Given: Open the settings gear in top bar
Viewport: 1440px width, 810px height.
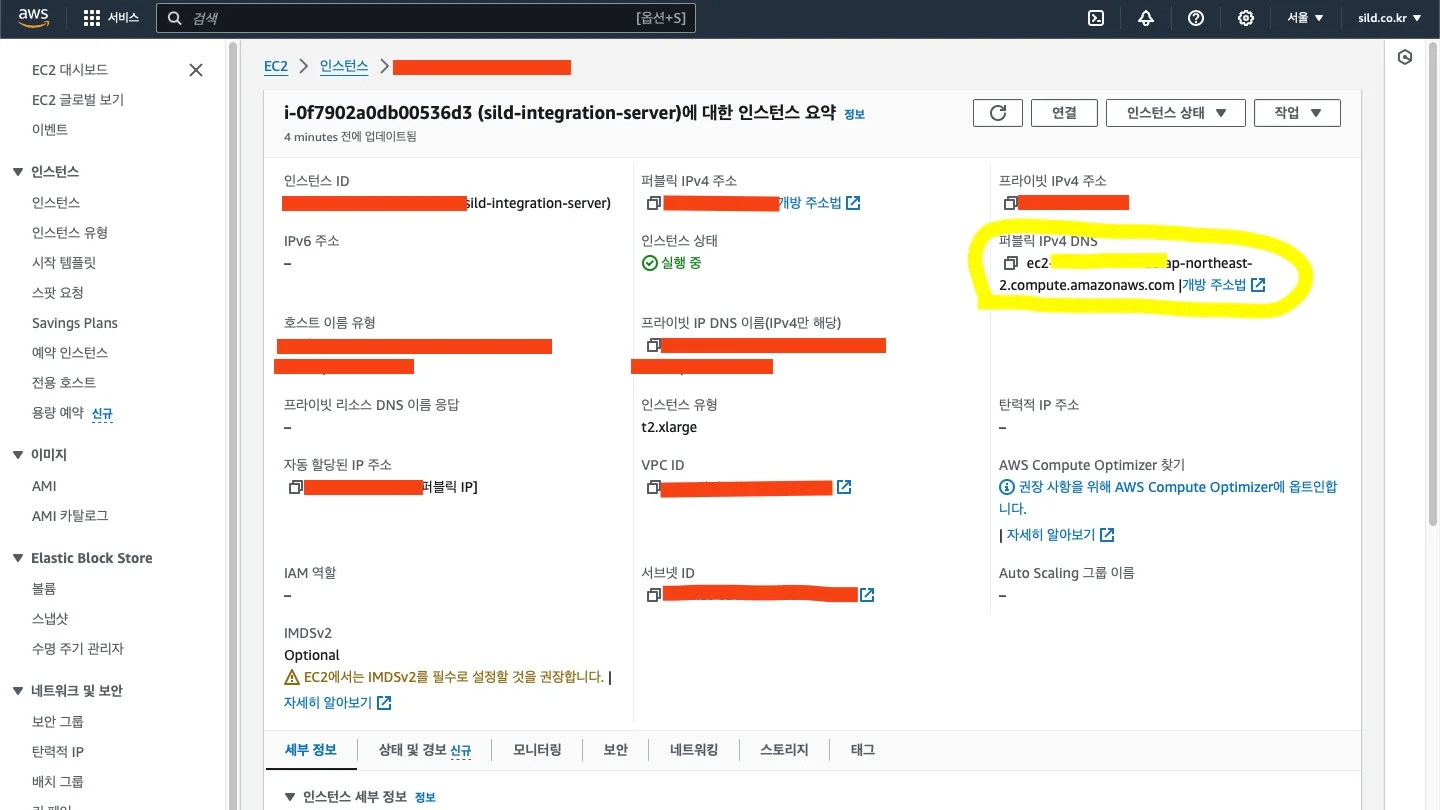Looking at the screenshot, I should coord(1246,18).
